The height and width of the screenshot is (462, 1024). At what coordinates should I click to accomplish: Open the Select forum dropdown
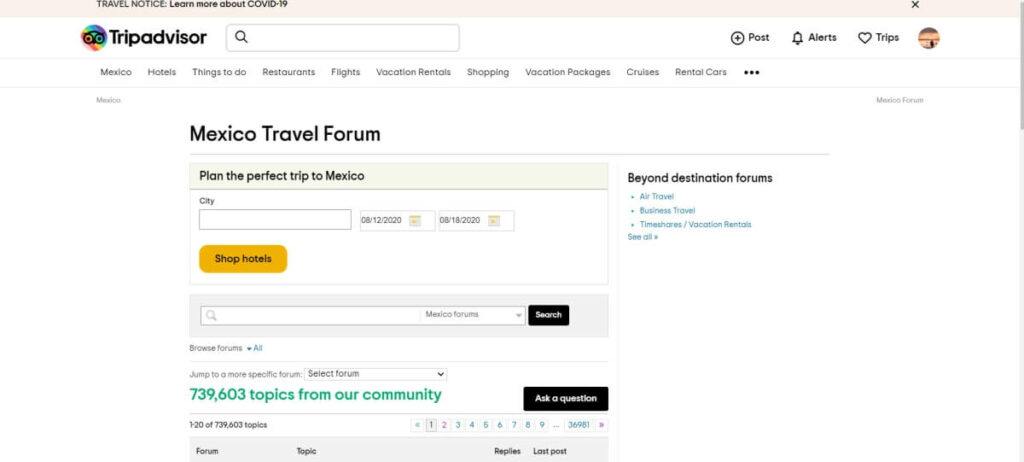coord(376,374)
